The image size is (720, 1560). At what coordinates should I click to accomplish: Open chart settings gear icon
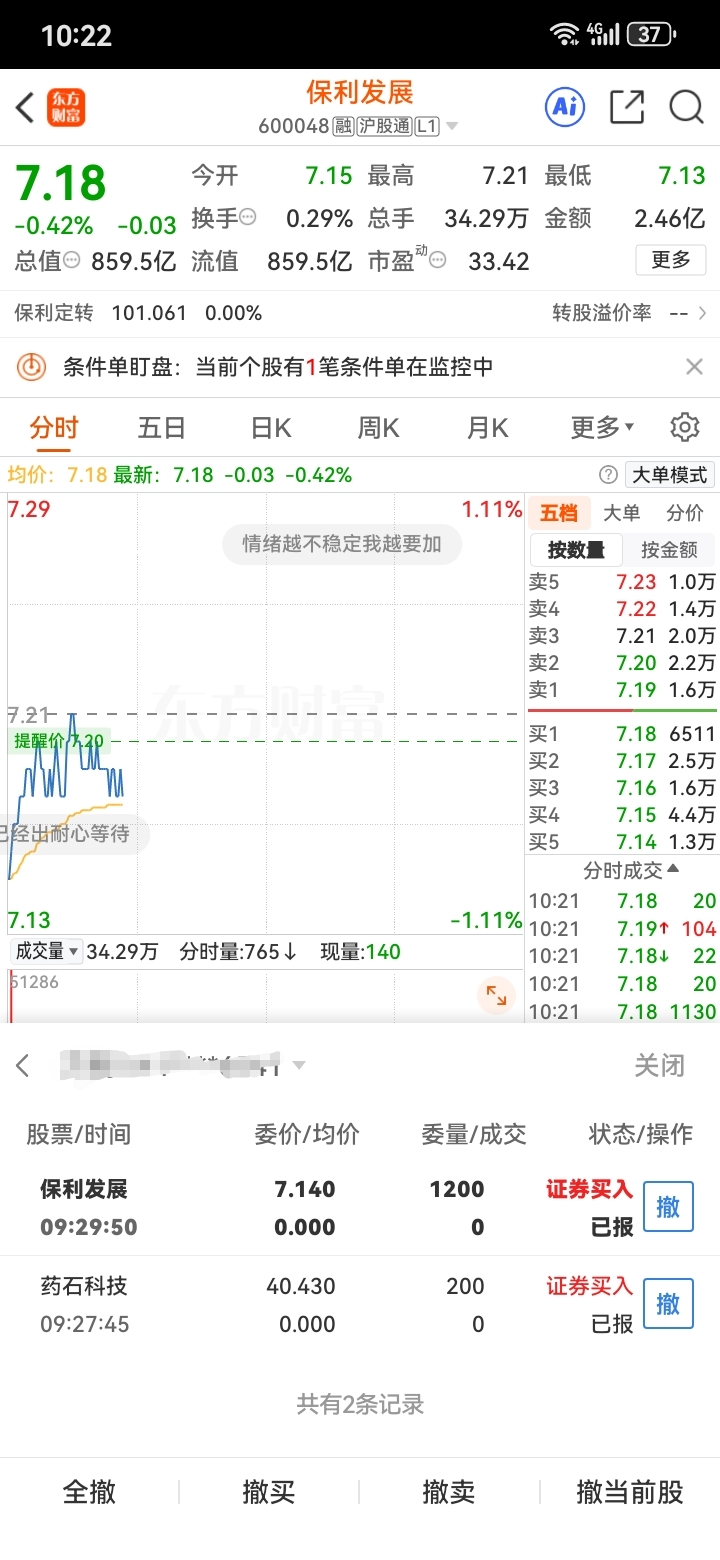coord(684,428)
